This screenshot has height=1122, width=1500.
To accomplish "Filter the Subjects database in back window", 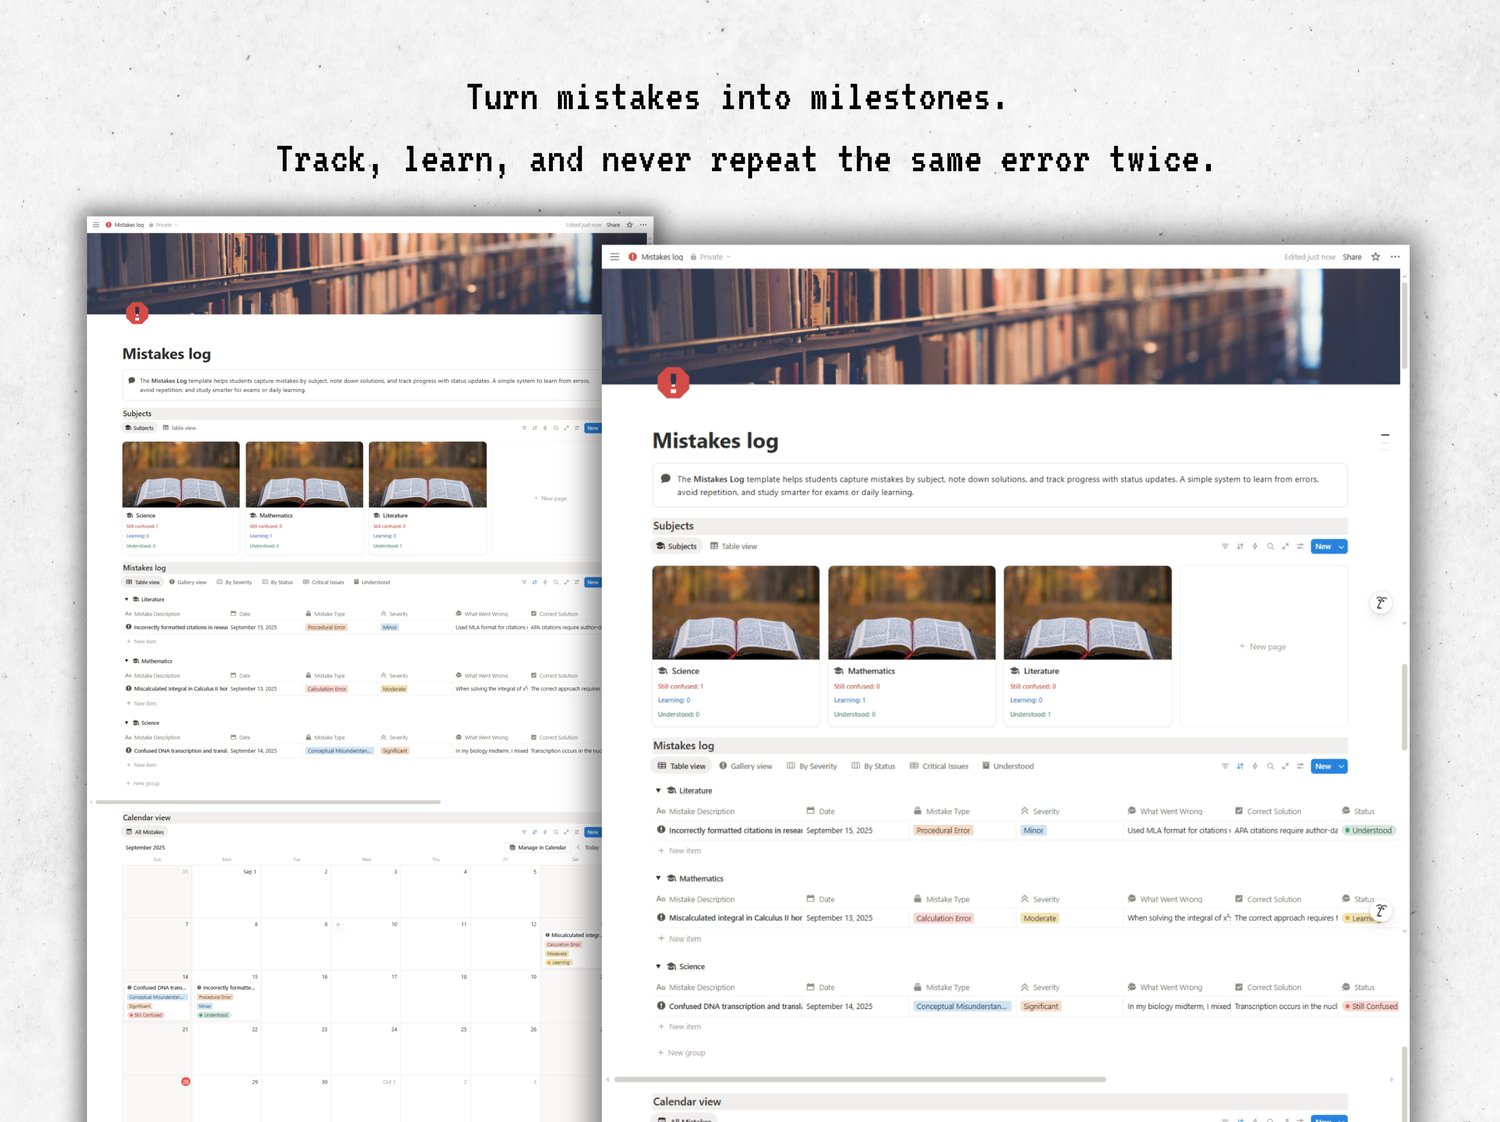I will (x=524, y=428).
